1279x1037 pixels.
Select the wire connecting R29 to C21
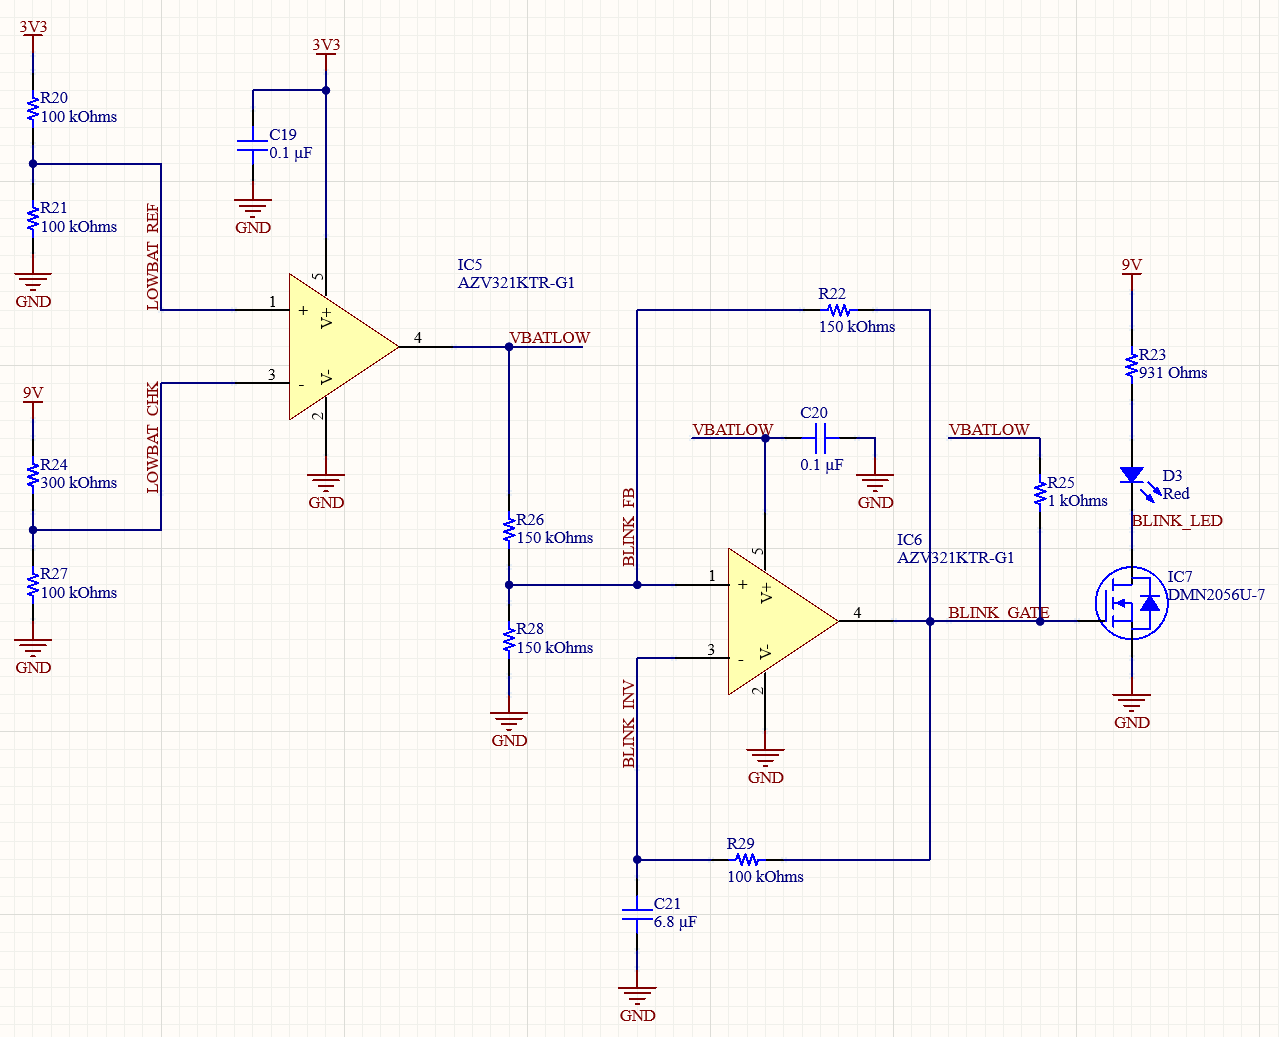(690, 859)
